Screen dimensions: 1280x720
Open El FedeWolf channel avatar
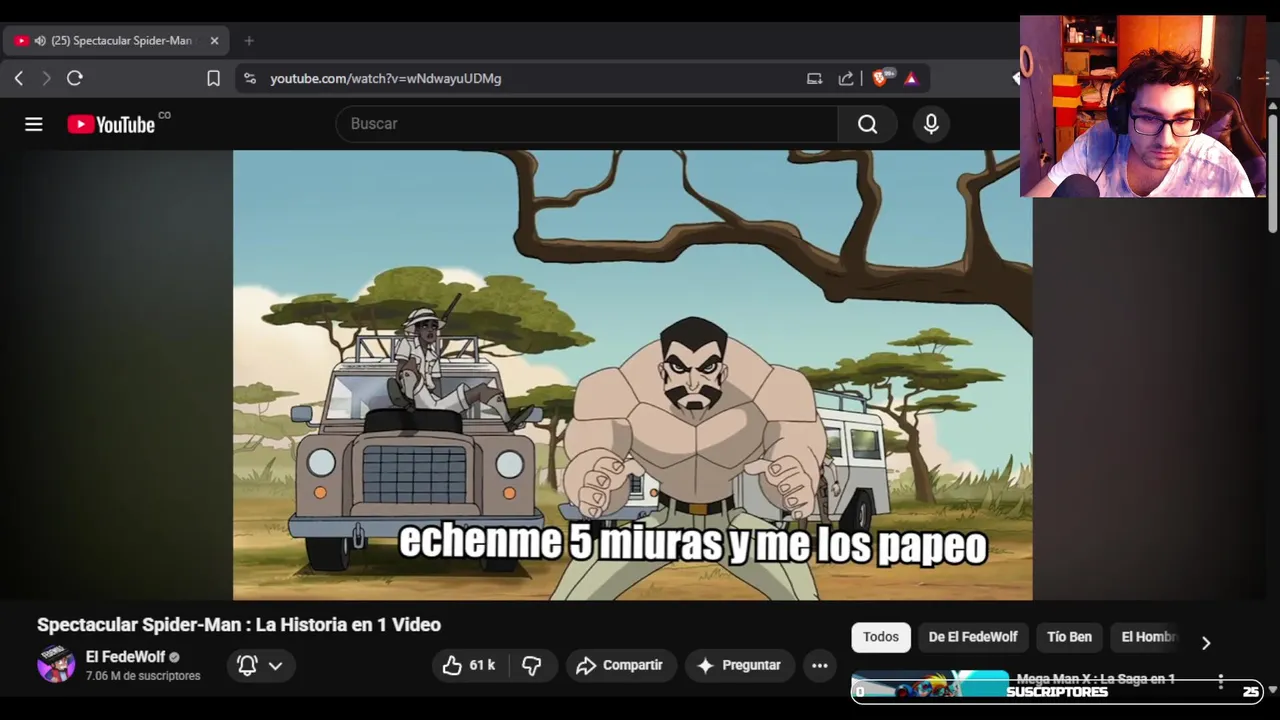point(56,665)
